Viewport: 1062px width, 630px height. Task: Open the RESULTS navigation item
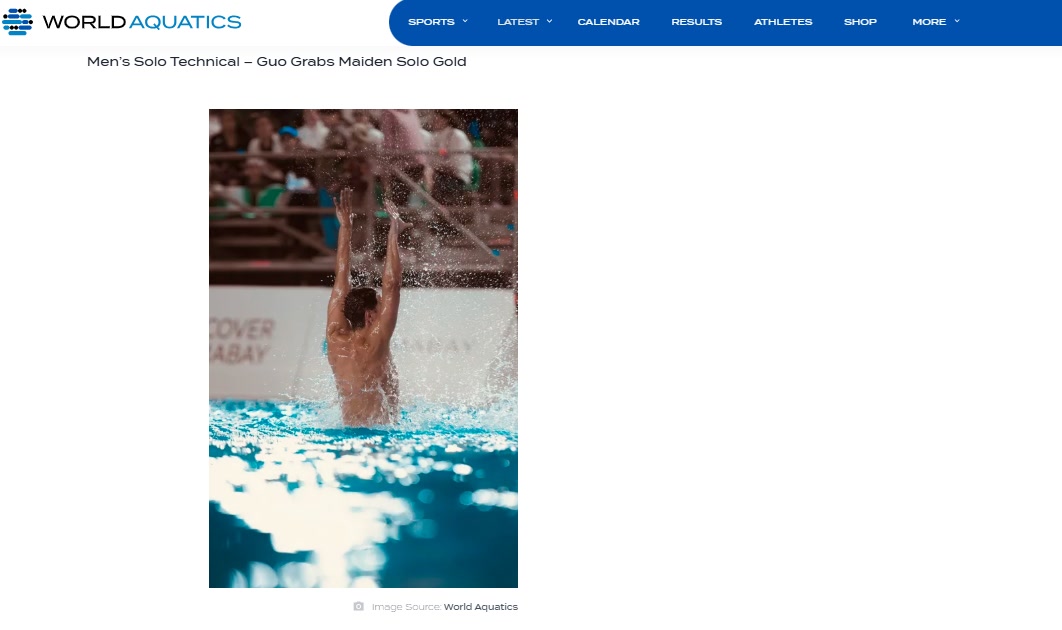pyautogui.click(x=696, y=22)
